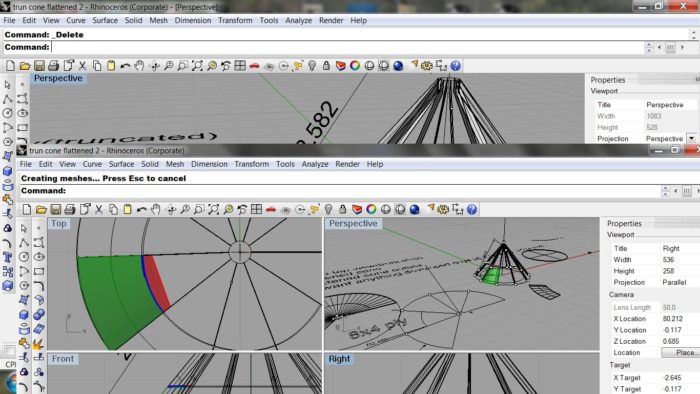Viewport: 700px width, 394px height.
Task: Toggle shaded viewport sphere icon in upper toolbar
Action: pyautogui.click(x=369, y=66)
